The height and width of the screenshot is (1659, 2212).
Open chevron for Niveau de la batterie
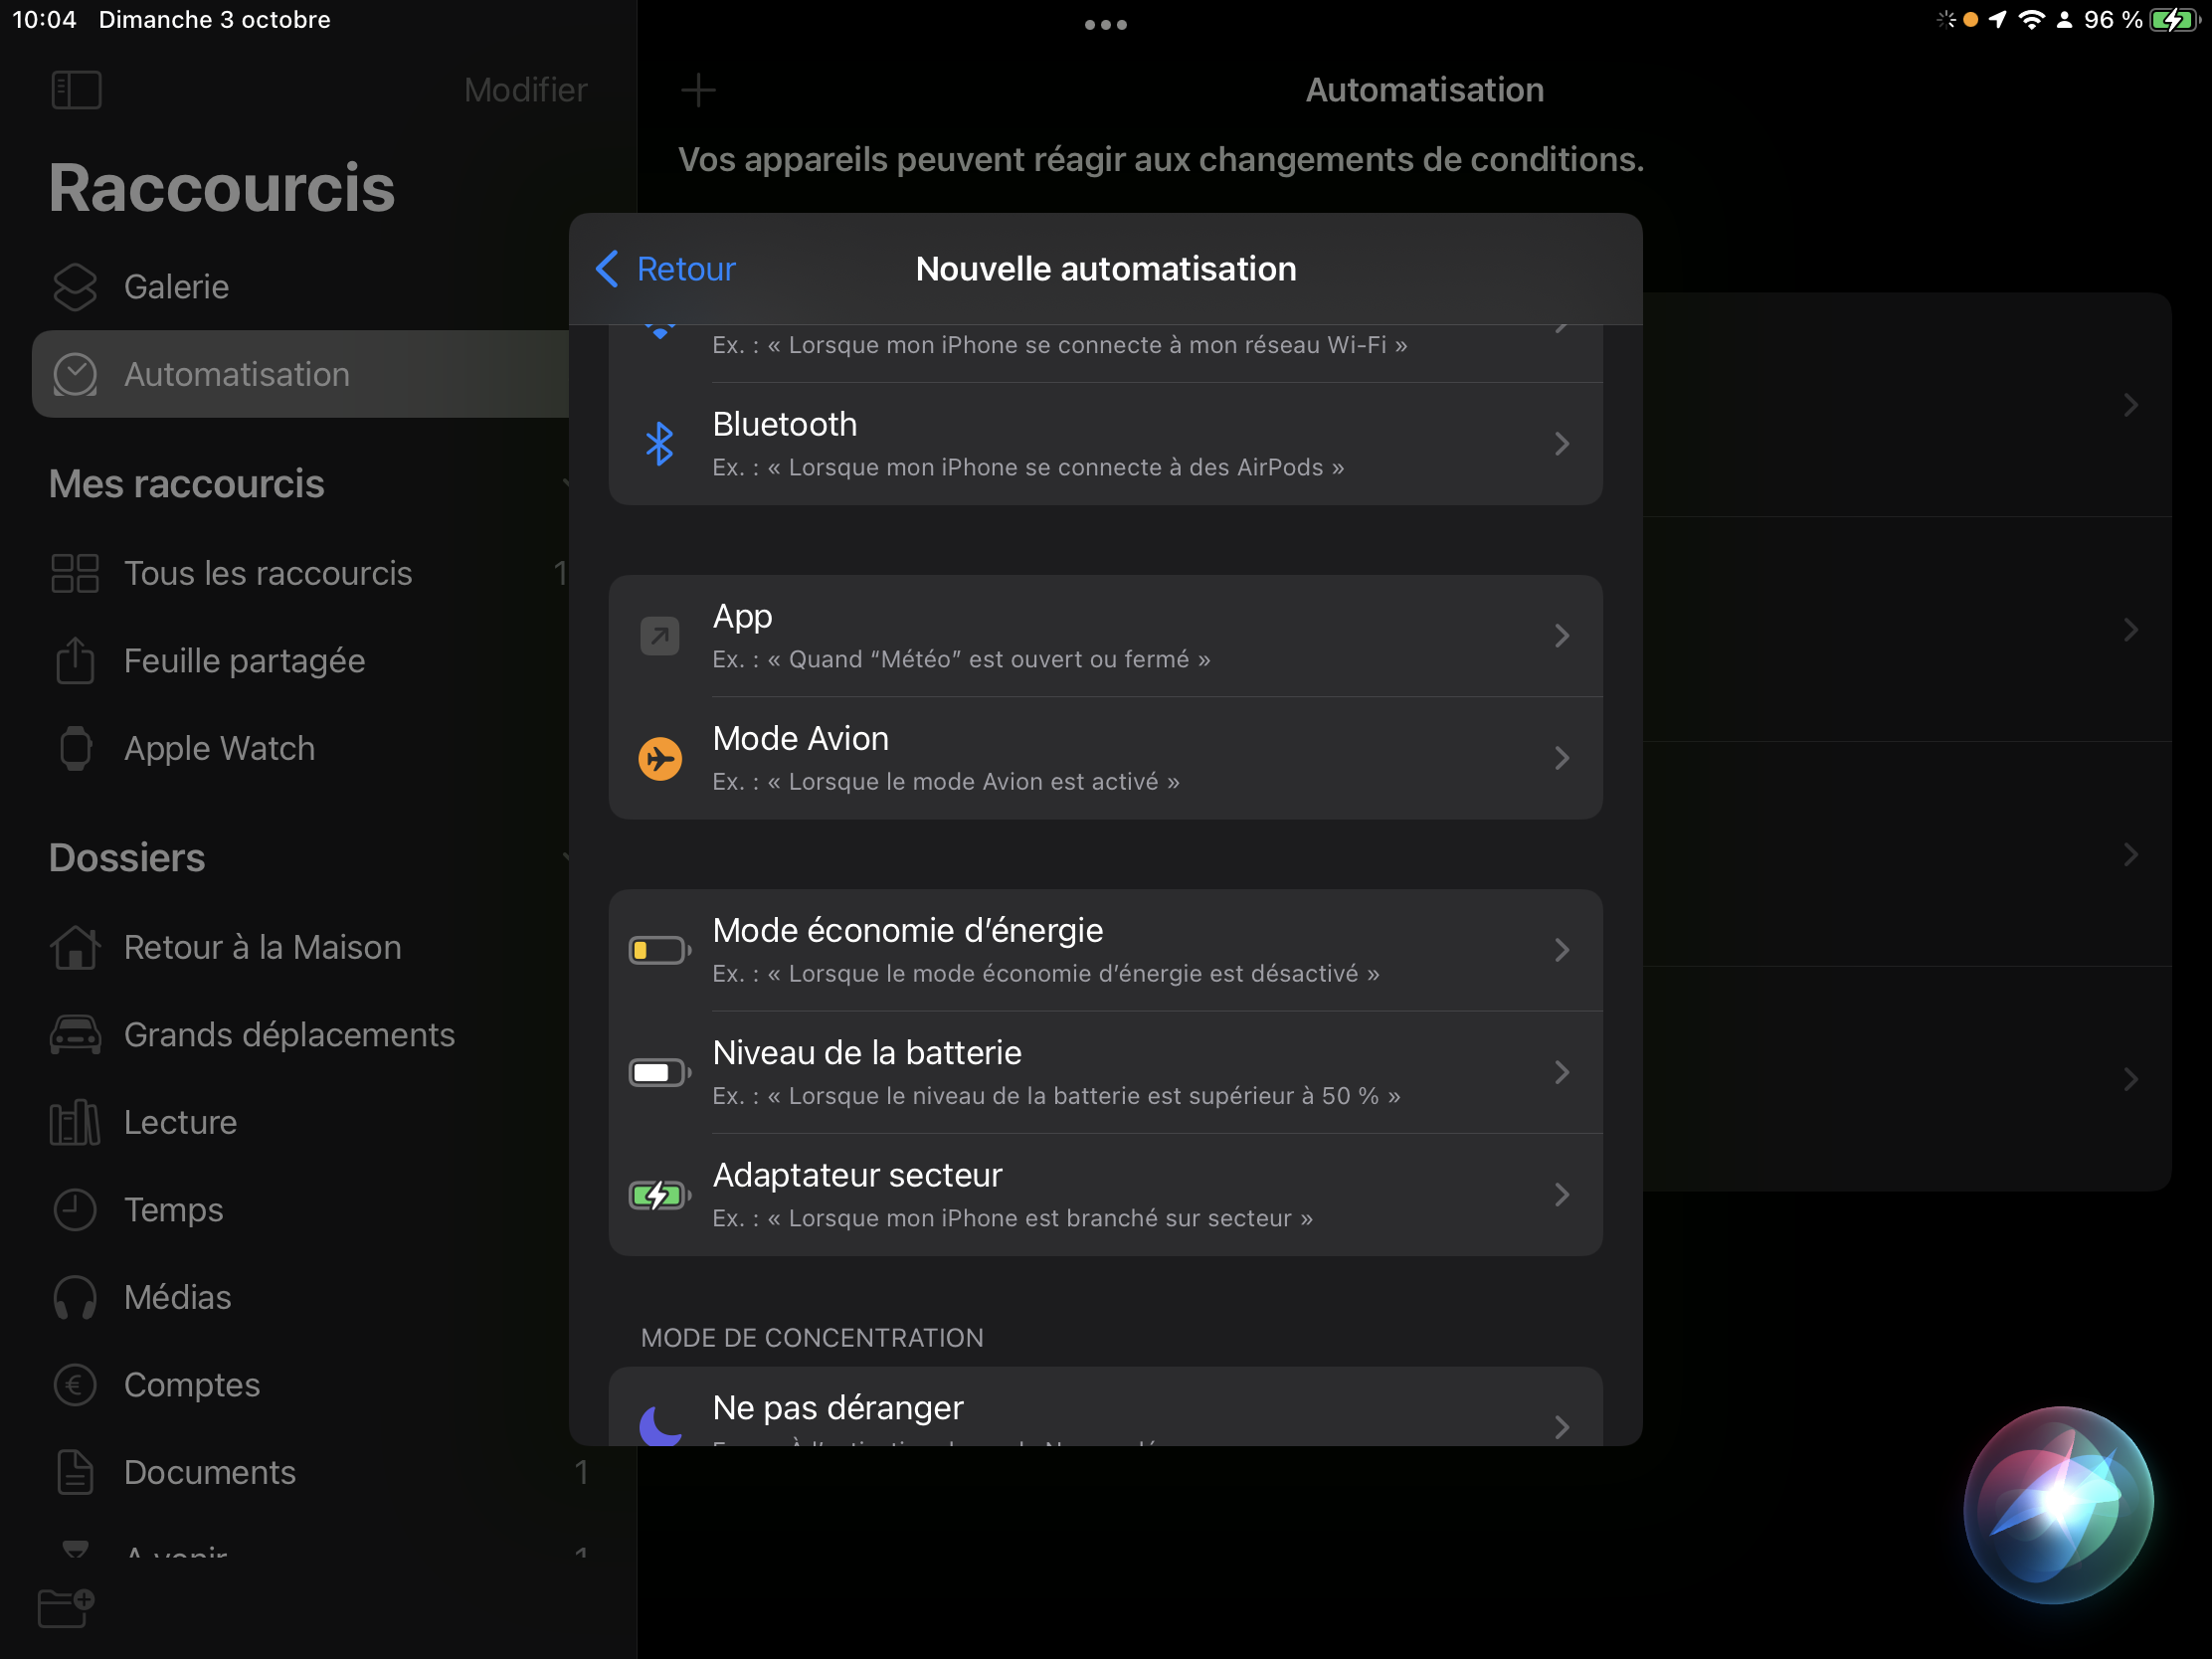coord(1561,1073)
